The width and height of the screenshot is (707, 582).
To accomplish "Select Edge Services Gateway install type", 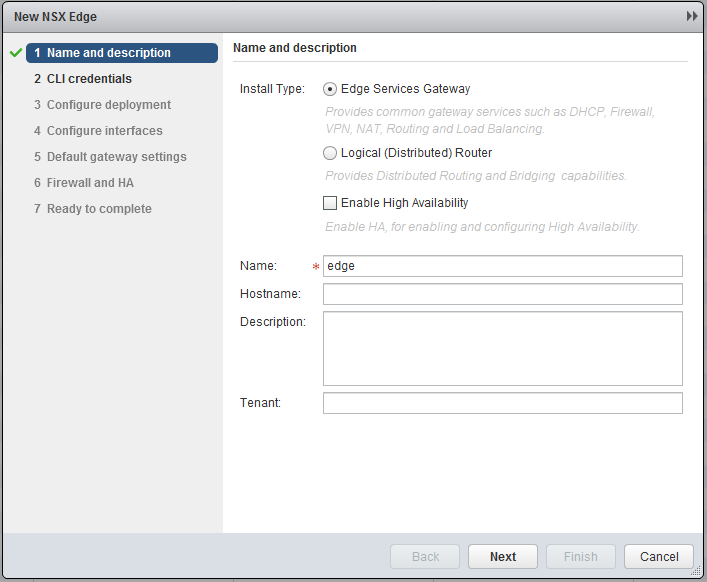I will [330, 89].
